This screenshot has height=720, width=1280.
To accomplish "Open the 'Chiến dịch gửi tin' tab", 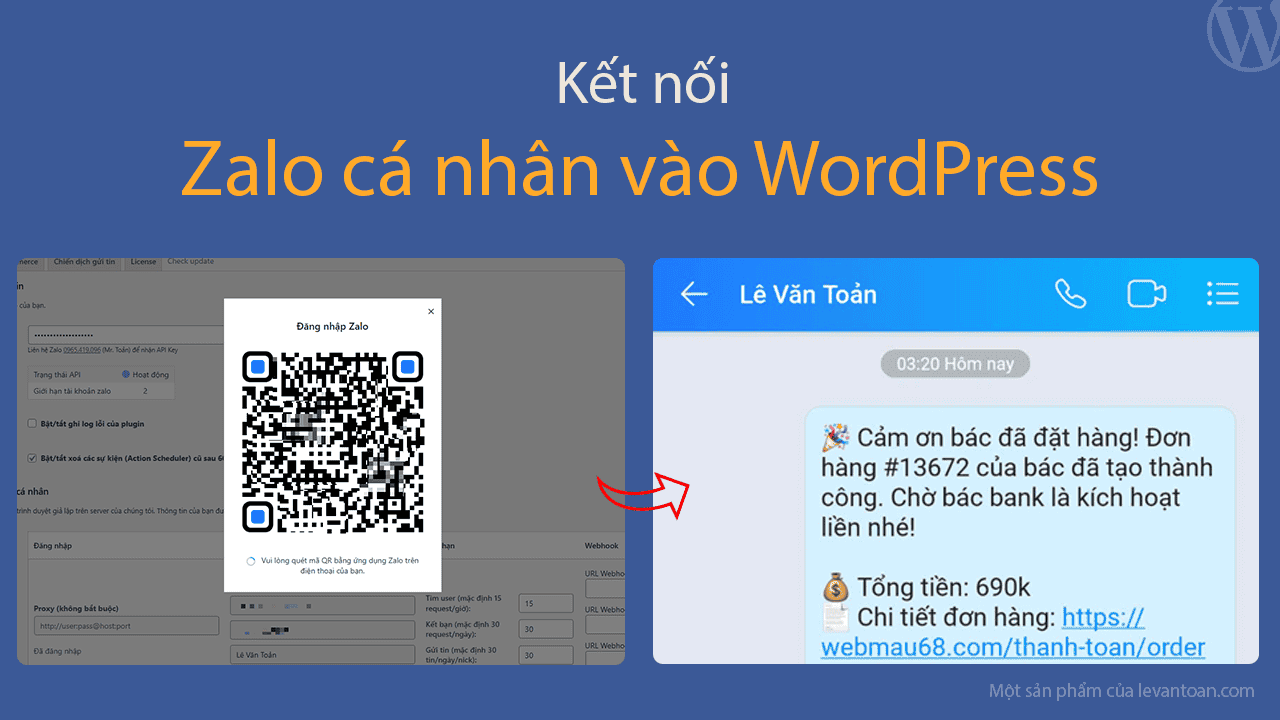I will pos(84,262).
